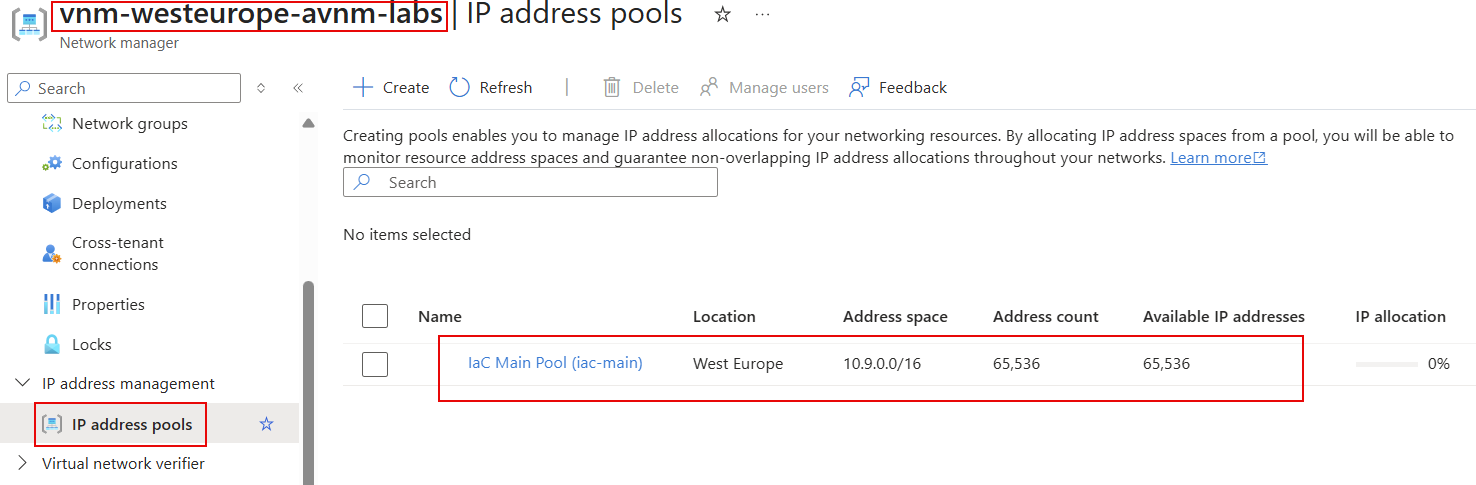Click the pool search magnifier icon

coord(363,182)
